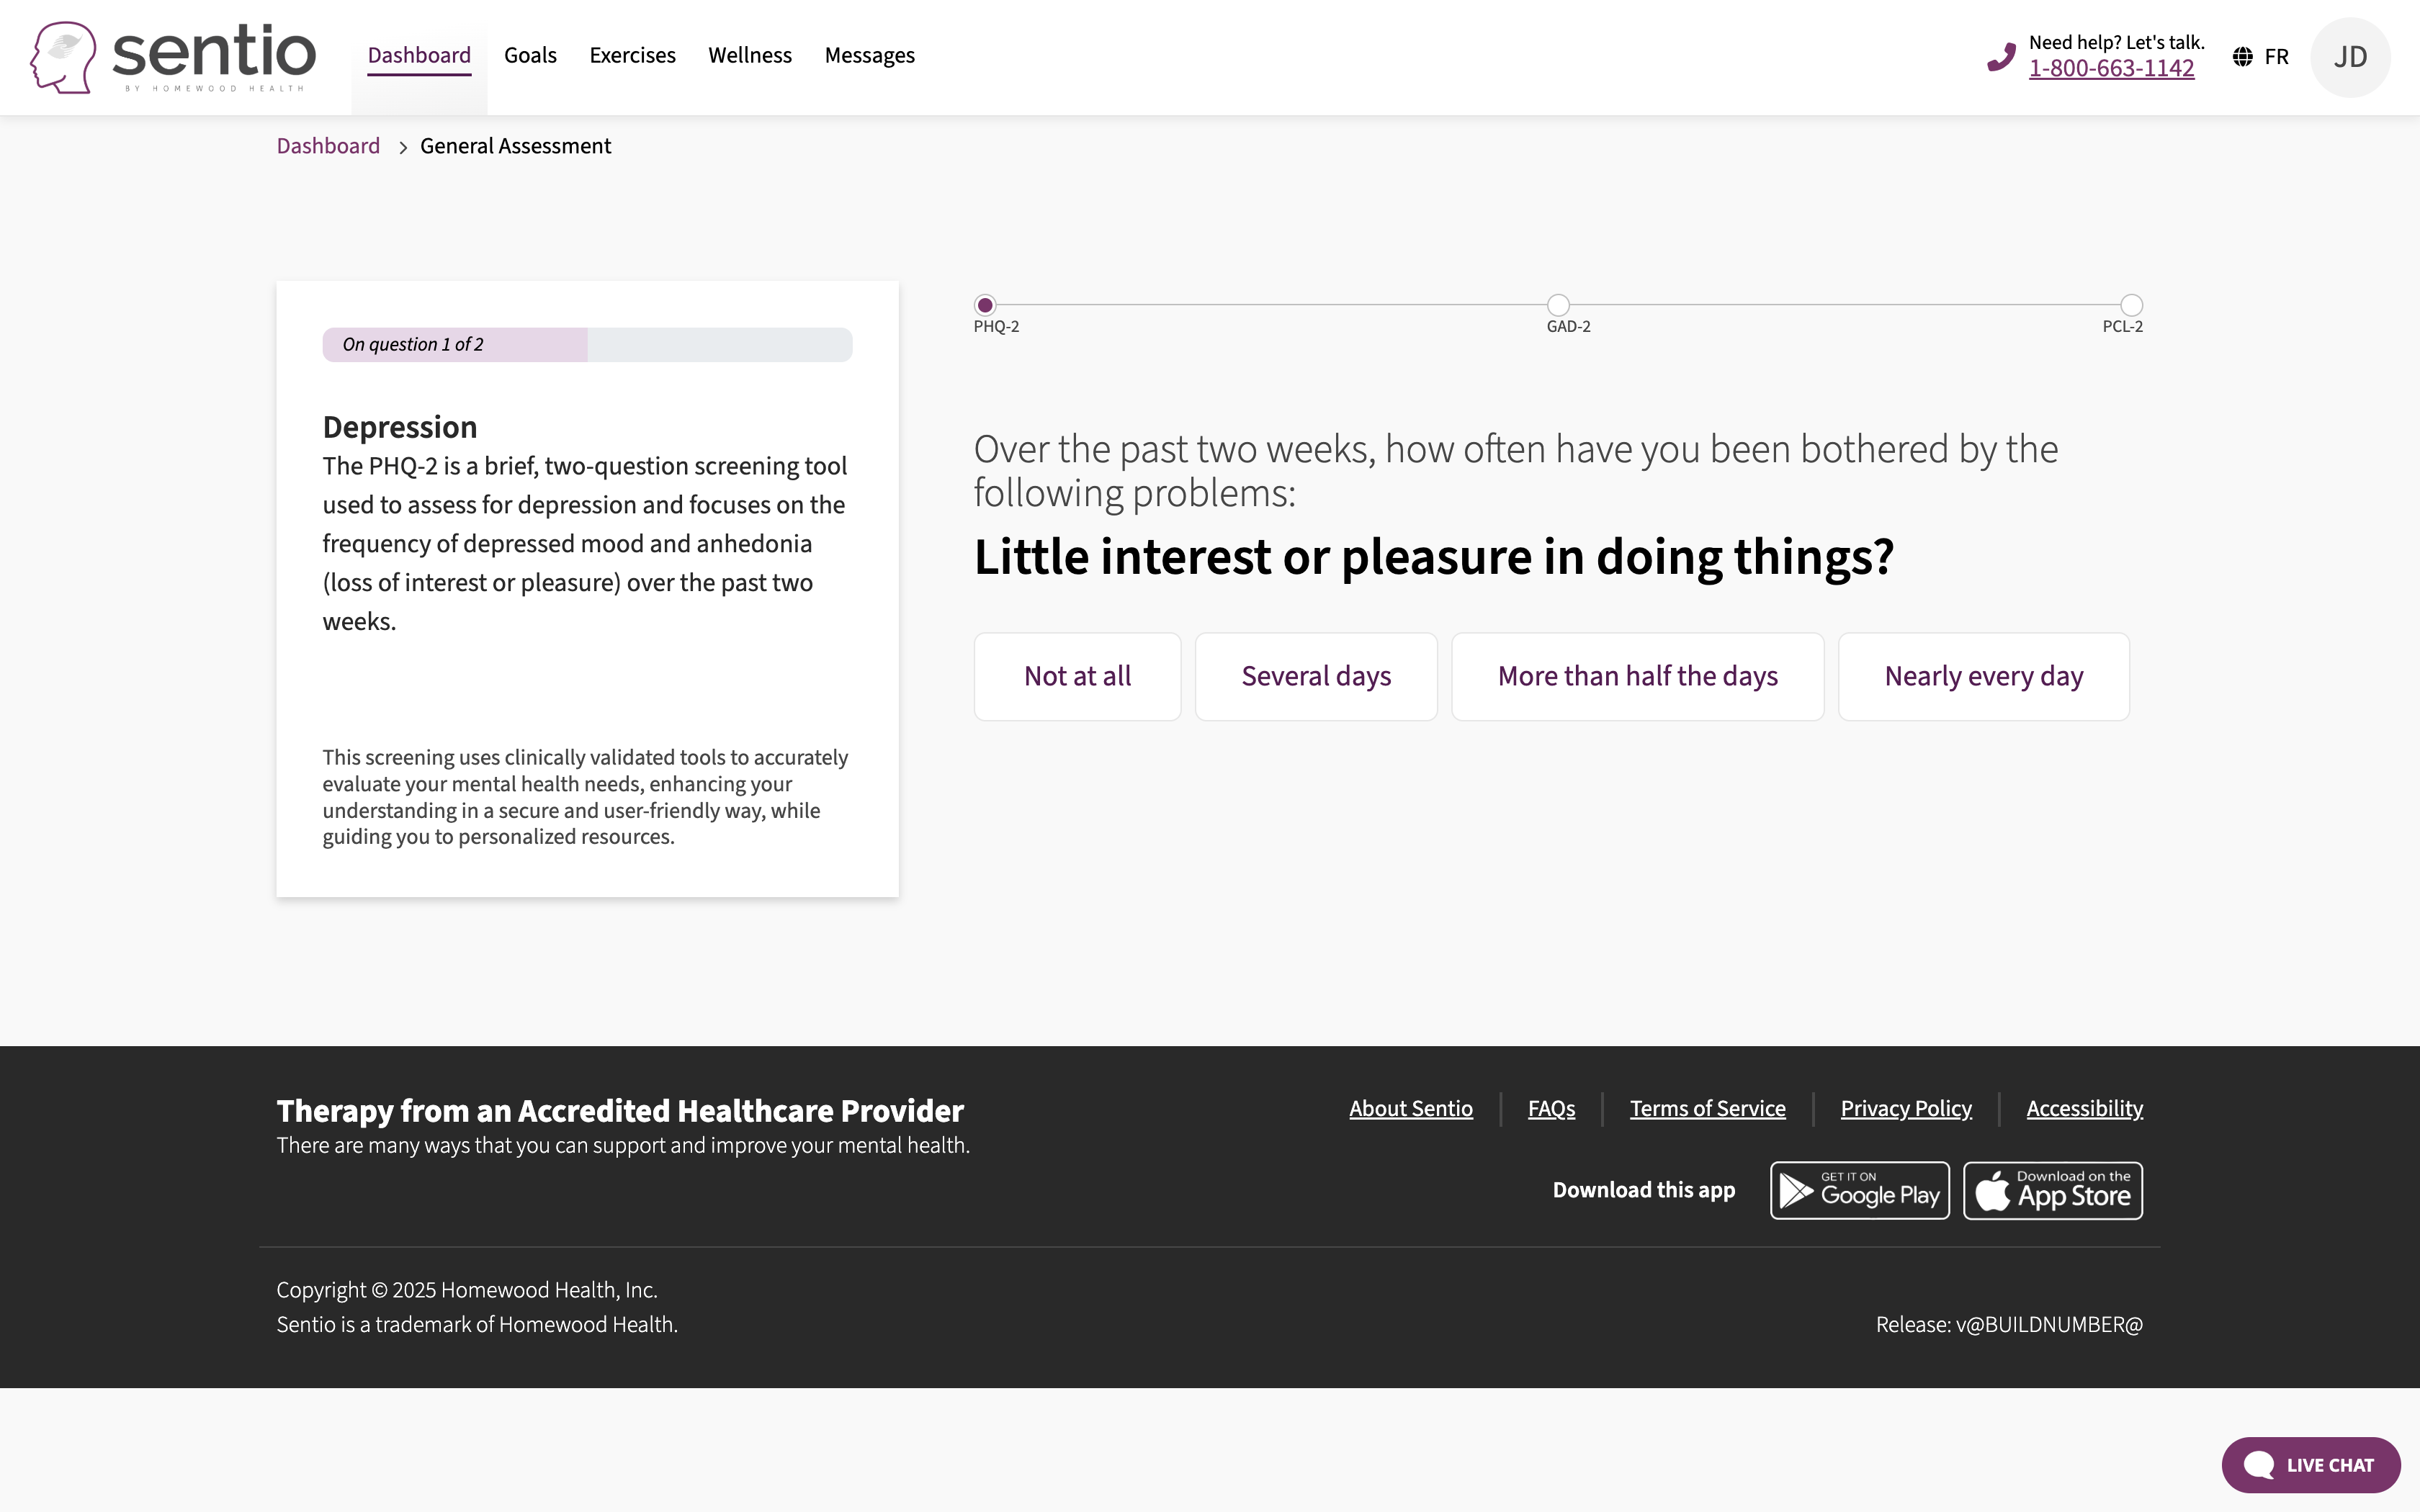Go to the Goals menu item
Viewport: 2420px width, 1512px height.
530,55
